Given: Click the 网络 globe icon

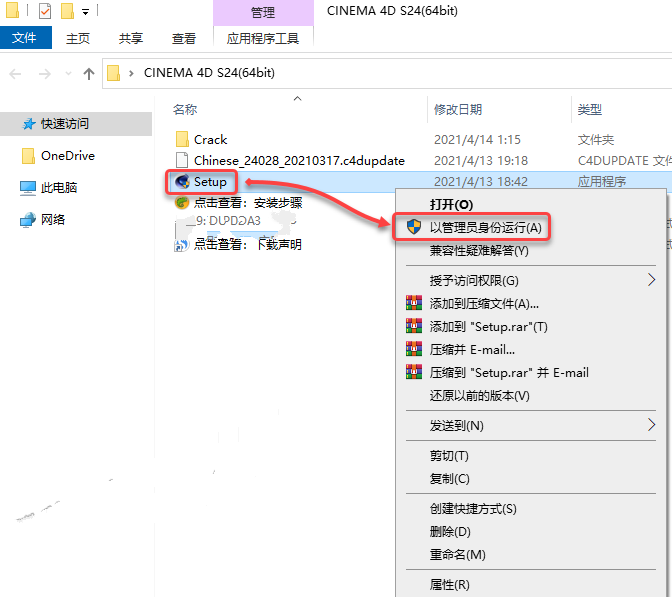Looking at the screenshot, I should pos(28,220).
